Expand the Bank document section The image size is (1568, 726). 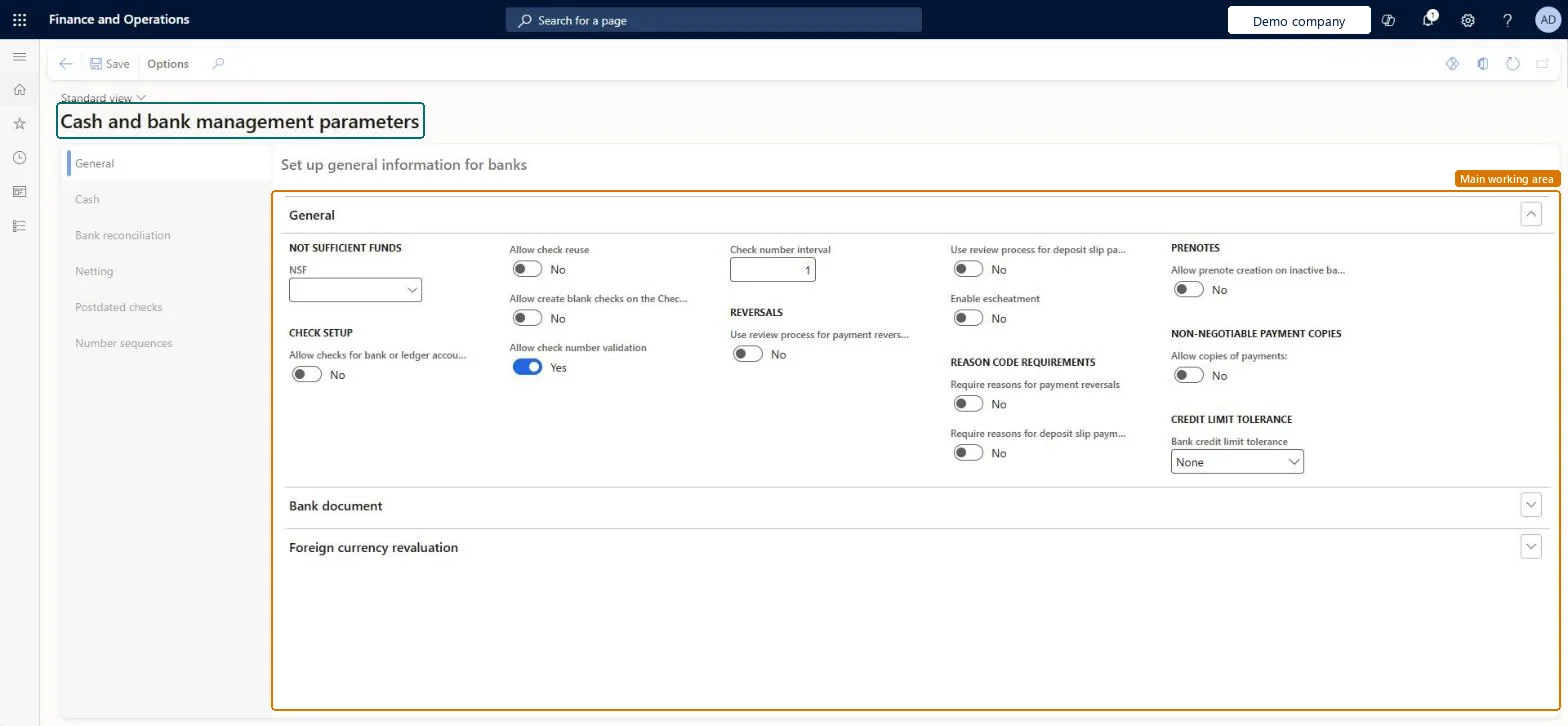pos(1531,505)
